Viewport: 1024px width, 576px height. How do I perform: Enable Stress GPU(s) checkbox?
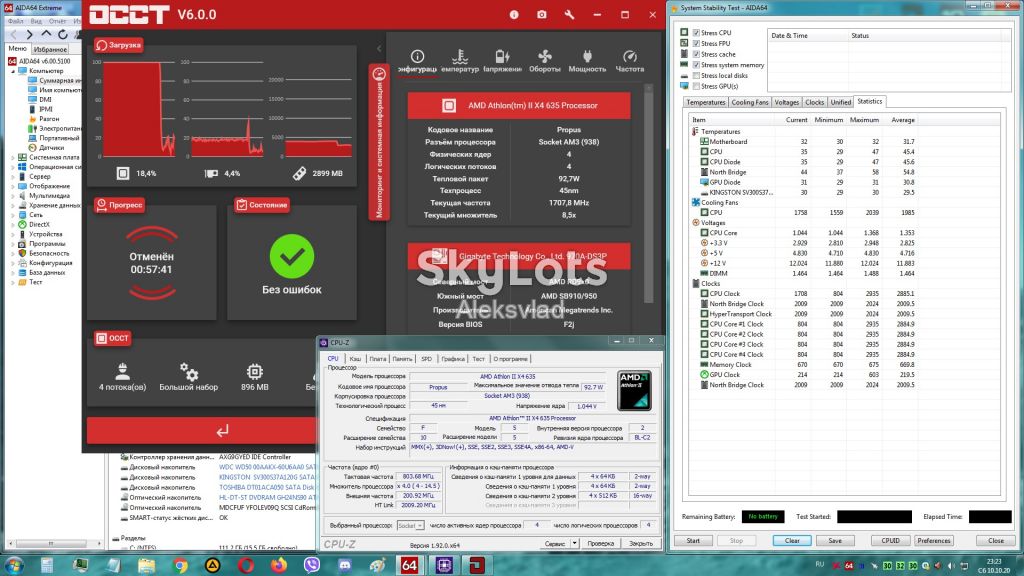point(697,86)
